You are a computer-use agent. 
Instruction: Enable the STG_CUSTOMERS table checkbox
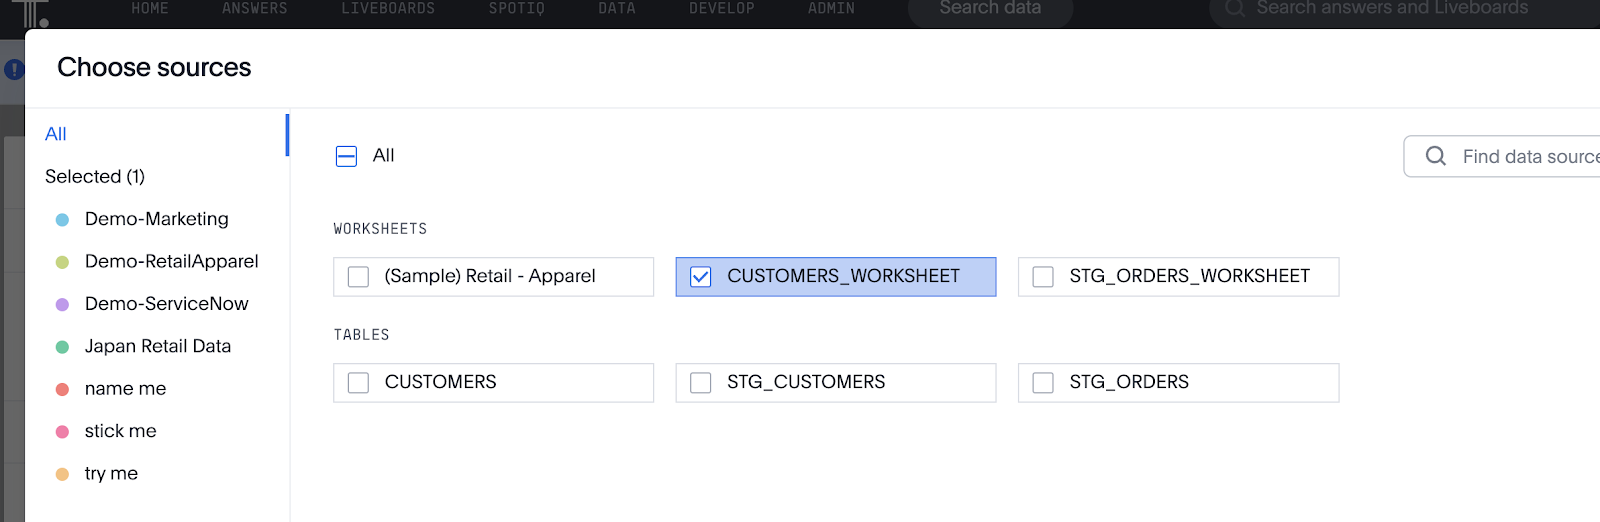tap(701, 383)
